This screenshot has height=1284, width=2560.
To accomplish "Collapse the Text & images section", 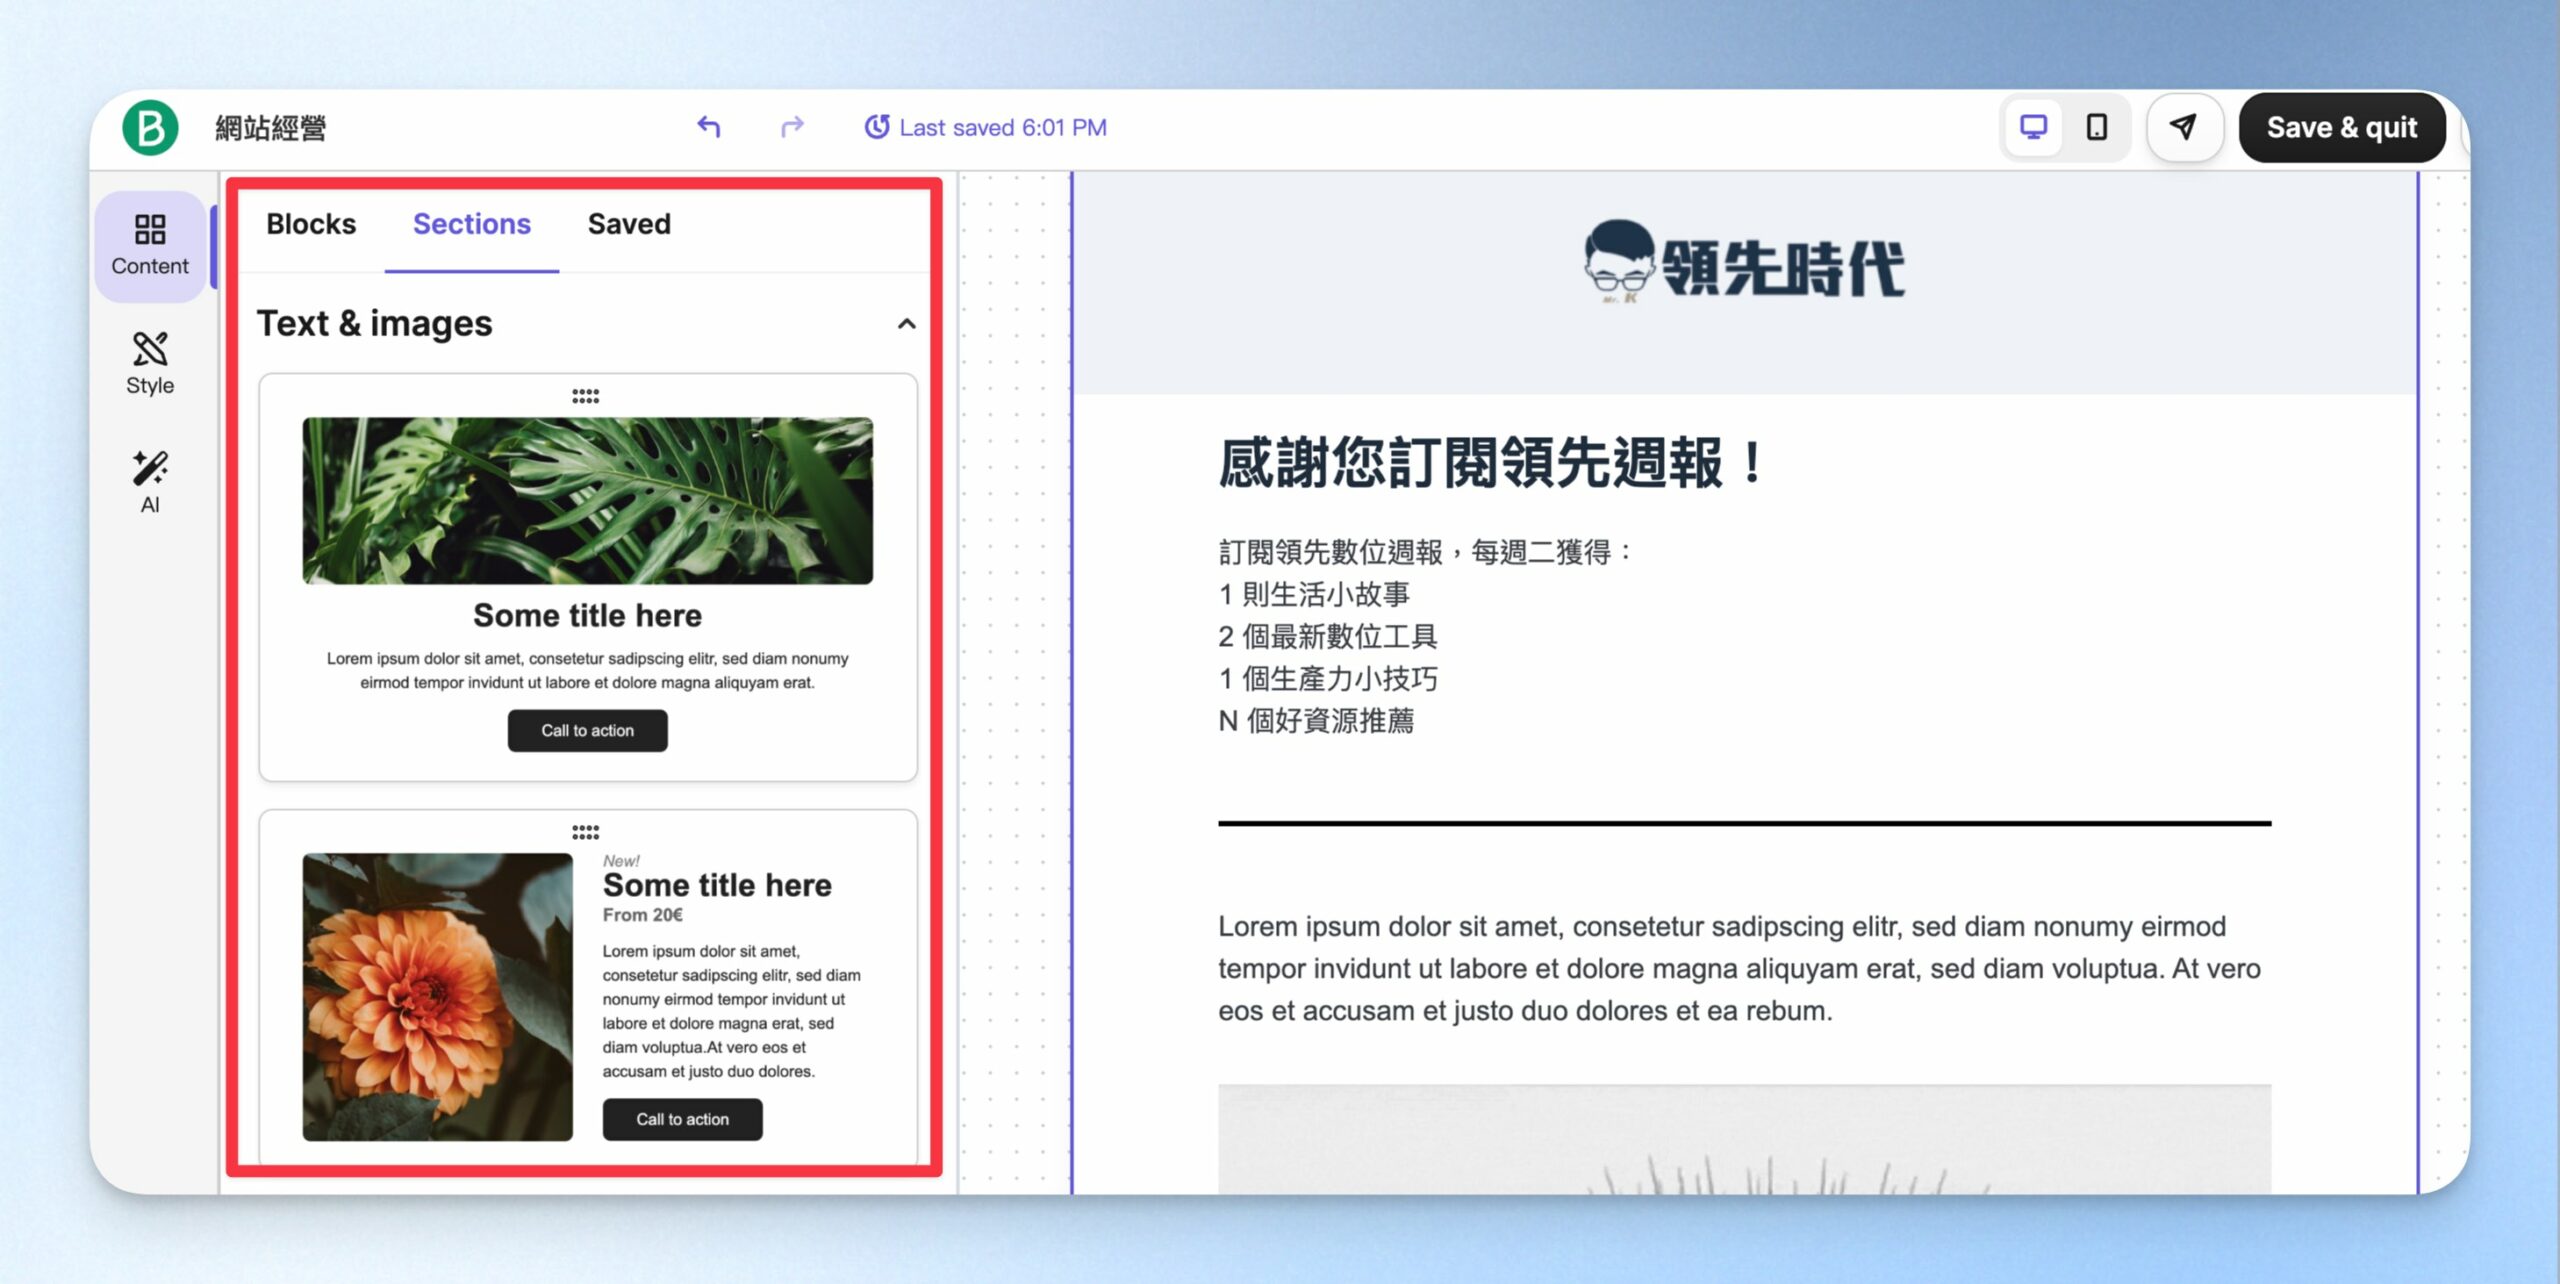I will tap(906, 324).
